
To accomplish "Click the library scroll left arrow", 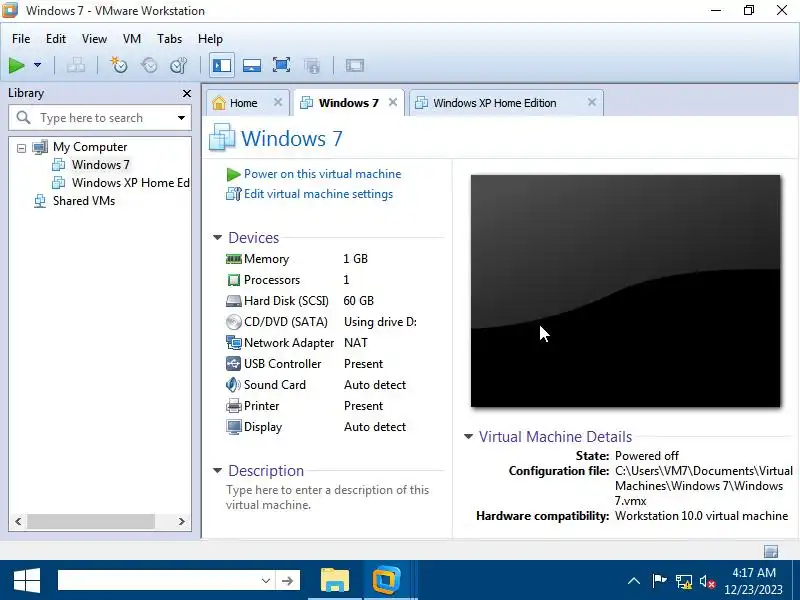I will [x=18, y=521].
